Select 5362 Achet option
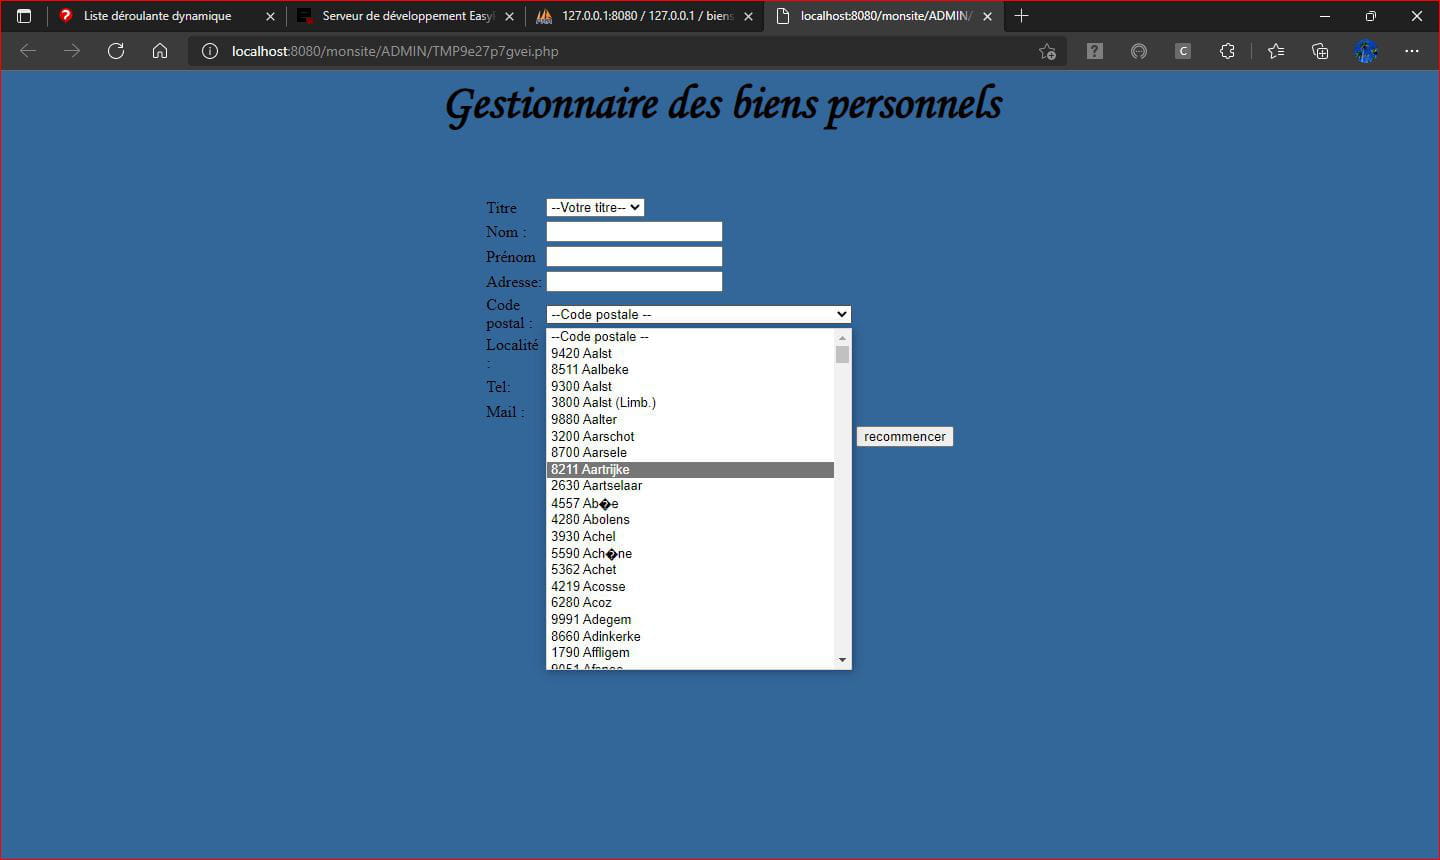 click(690, 569)
